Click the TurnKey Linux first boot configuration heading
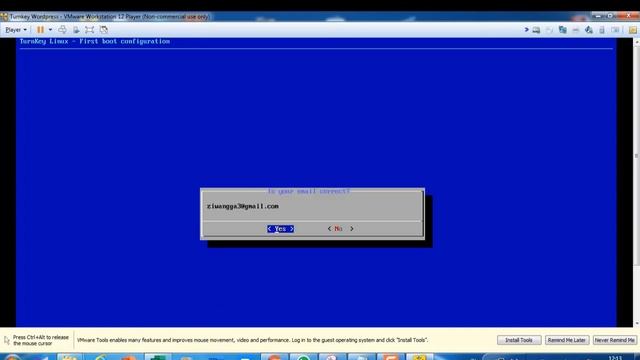Viewport: 640px width, 360px height. click(95, 41)
